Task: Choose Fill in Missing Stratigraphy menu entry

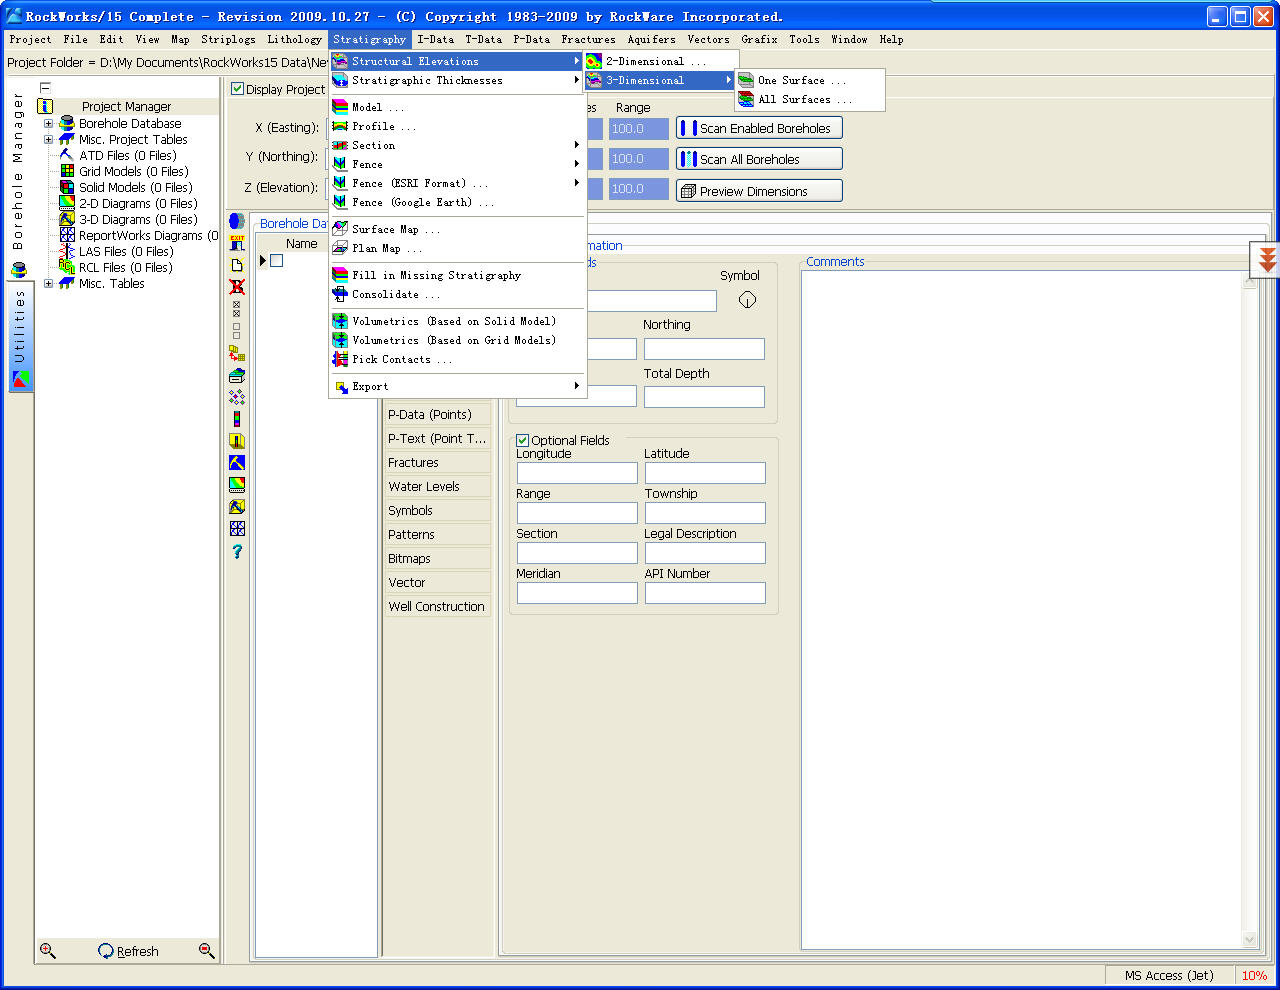Action: 457,275
